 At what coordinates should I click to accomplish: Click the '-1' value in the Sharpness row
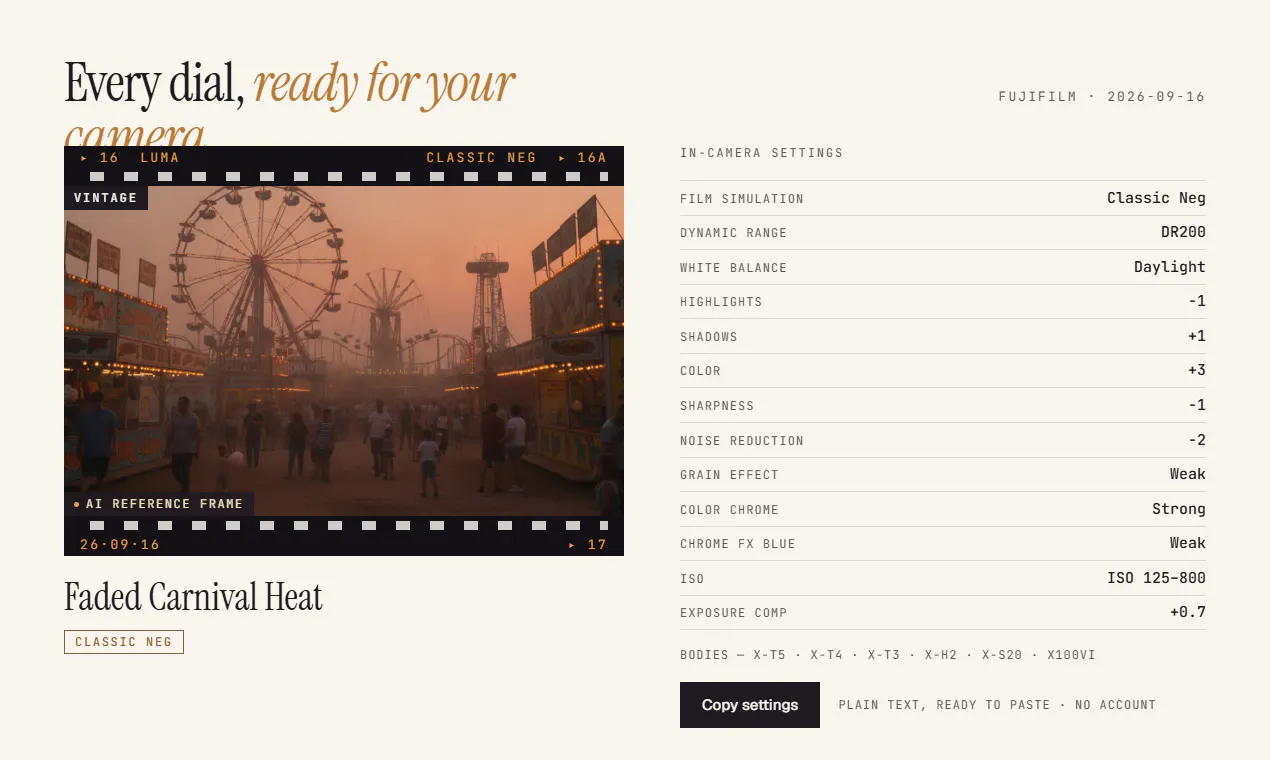[1197, 405]
